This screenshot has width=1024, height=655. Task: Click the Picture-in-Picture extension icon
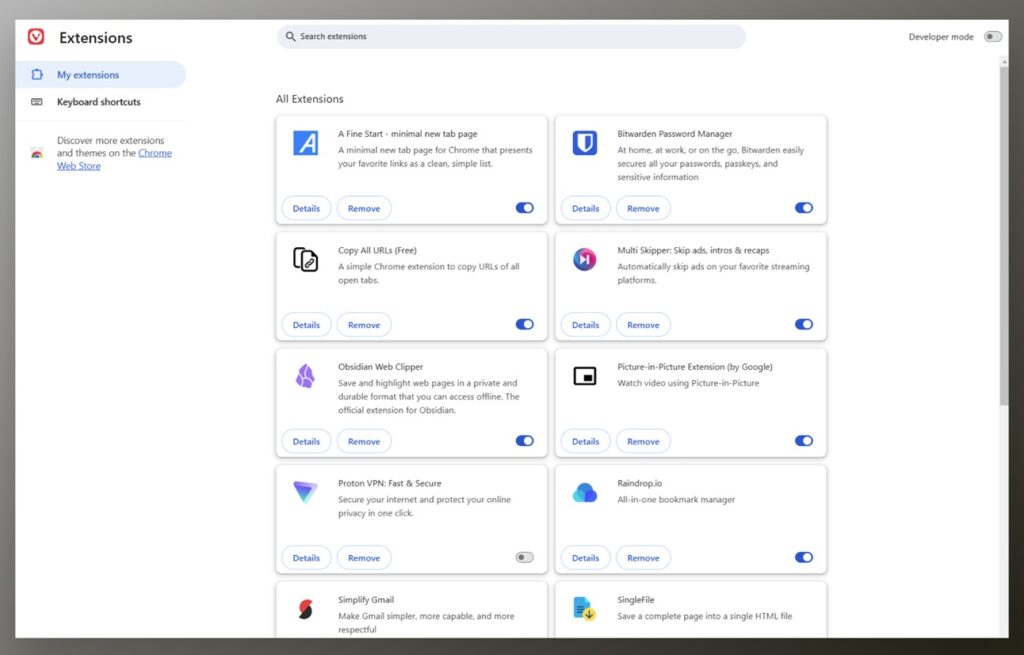tap(584, 376)
